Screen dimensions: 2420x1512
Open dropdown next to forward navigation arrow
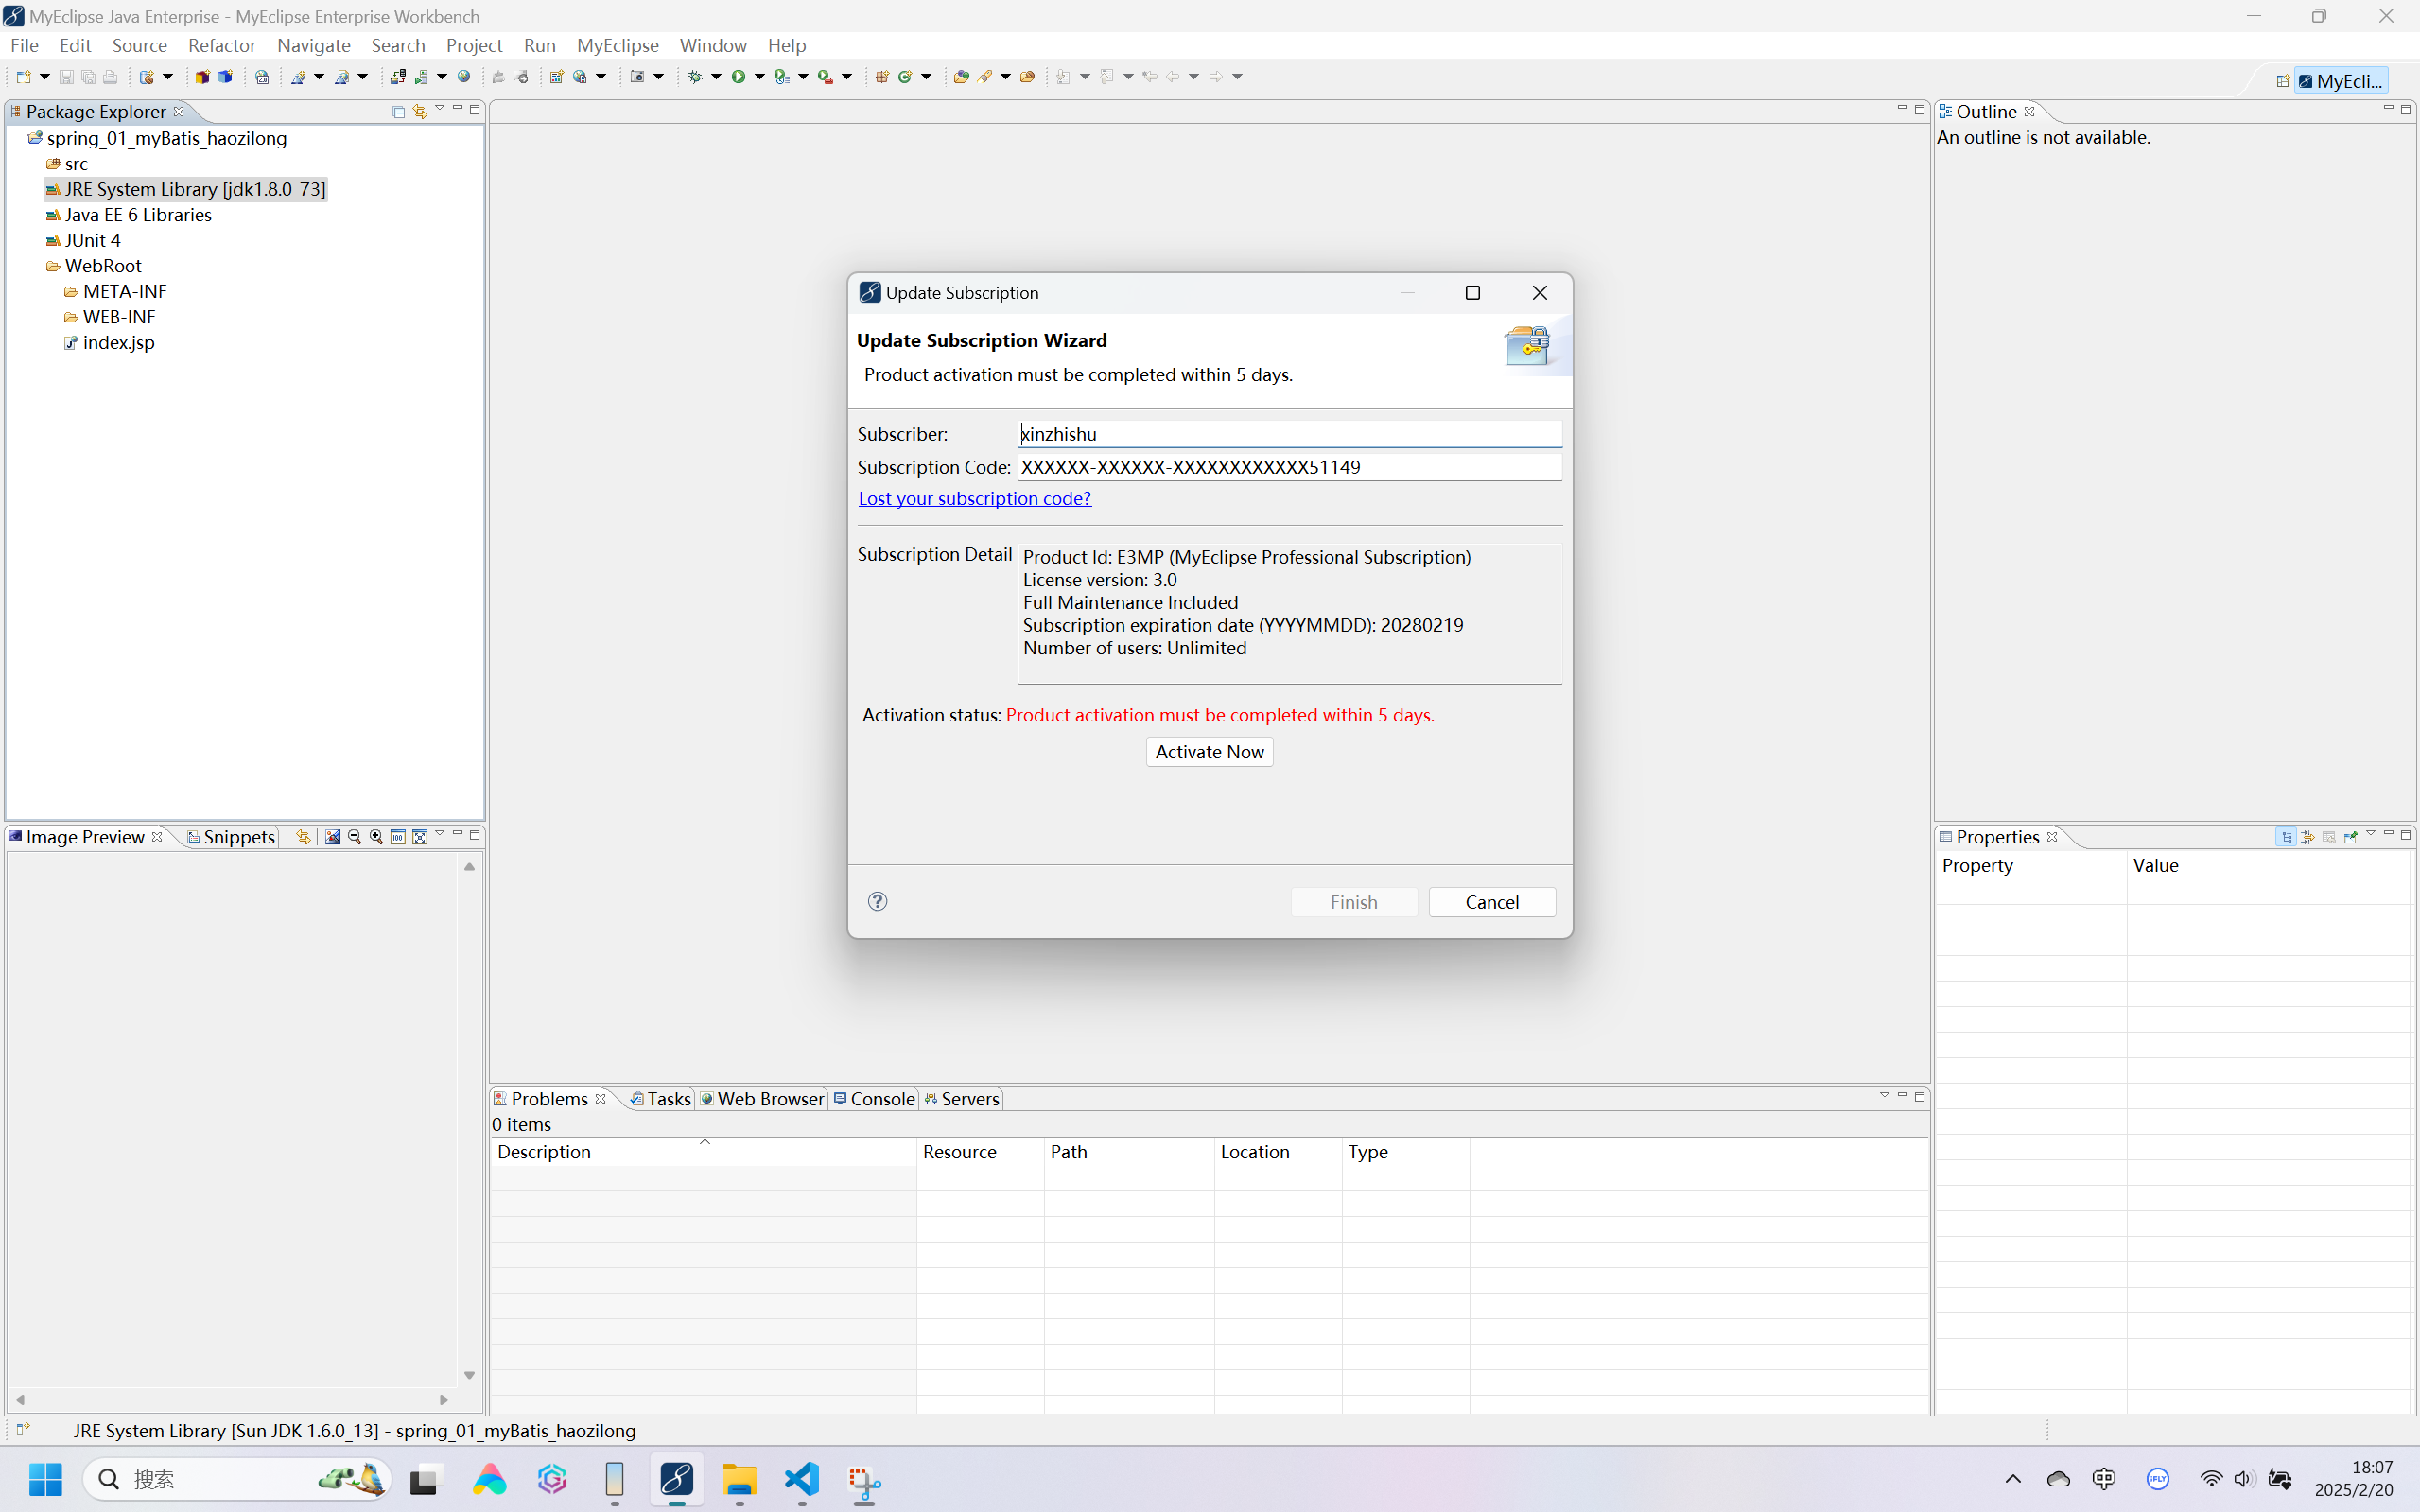pos(1237,77)
